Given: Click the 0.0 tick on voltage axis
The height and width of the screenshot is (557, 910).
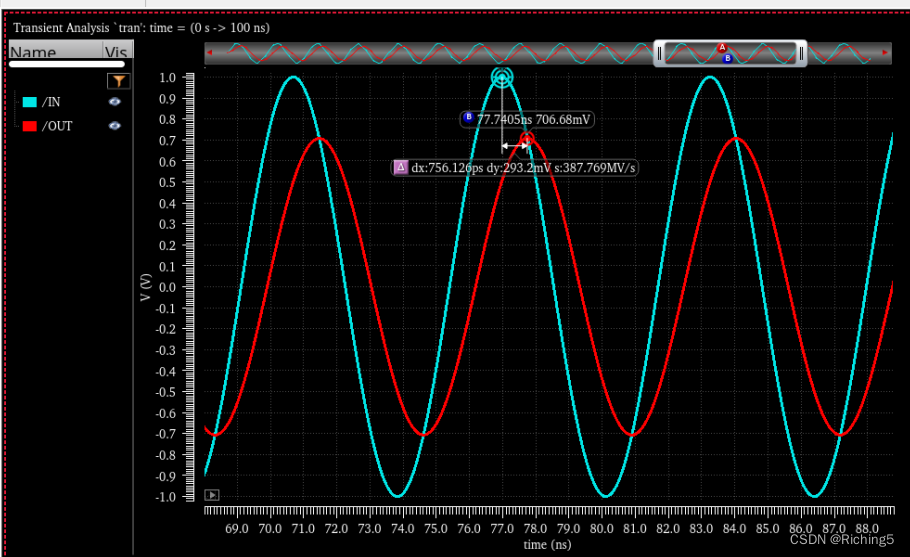Looking at the screenshot, I should [x=167, y=287].
